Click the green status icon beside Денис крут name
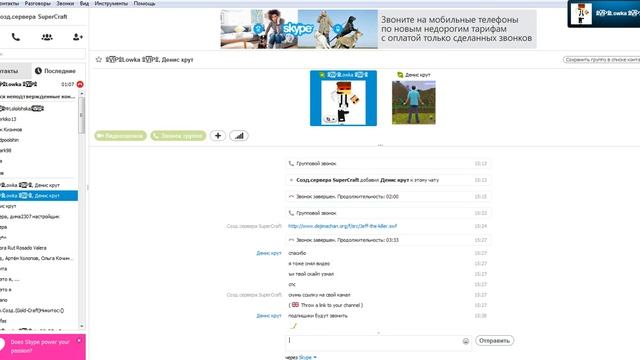Image resolution: width=640 pixels, height=360 pixels. pyautogui.click(x=400, y=75)
